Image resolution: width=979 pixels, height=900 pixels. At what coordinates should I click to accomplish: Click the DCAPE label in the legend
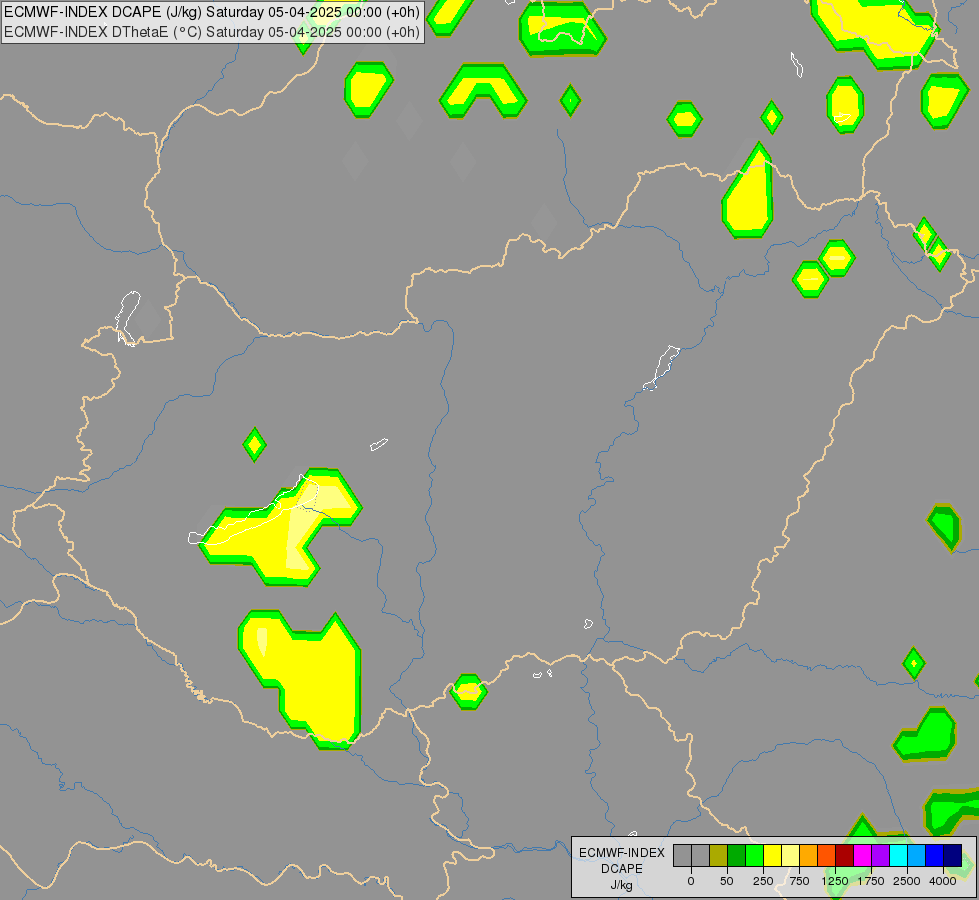622,869
